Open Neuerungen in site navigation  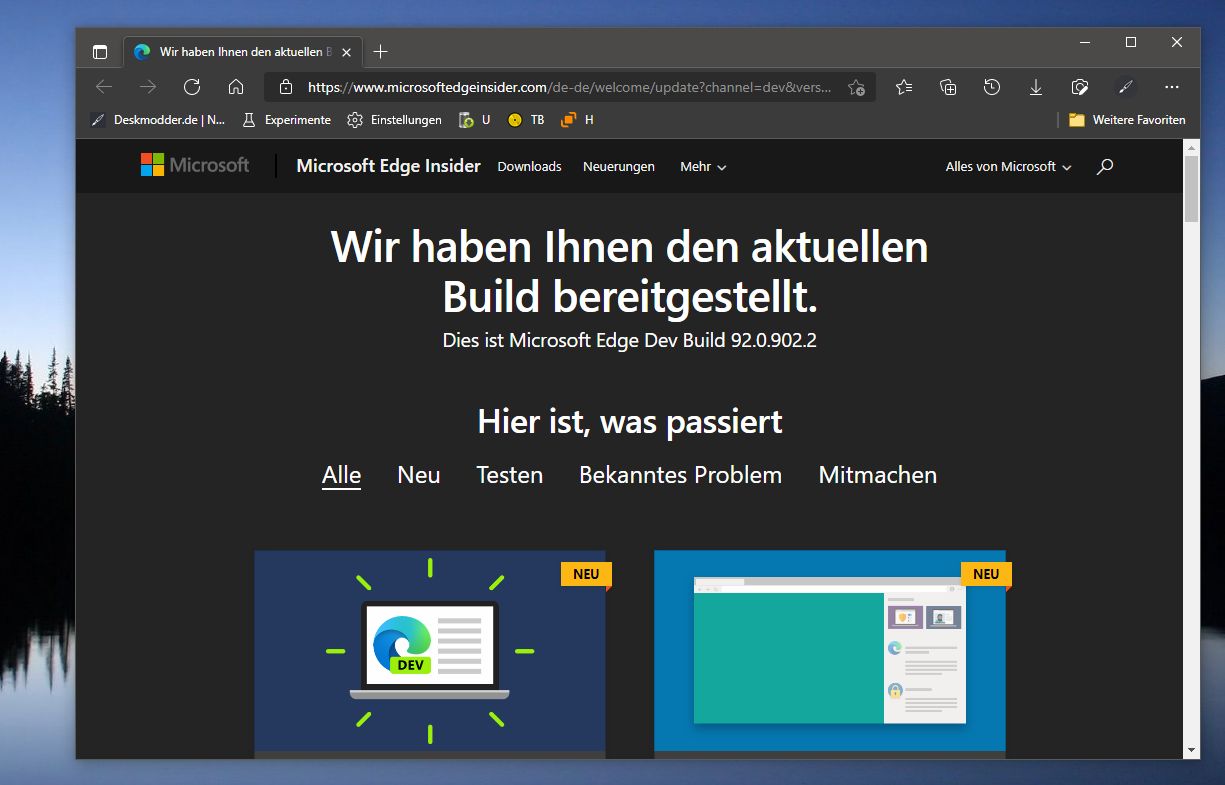click(619, 167)
